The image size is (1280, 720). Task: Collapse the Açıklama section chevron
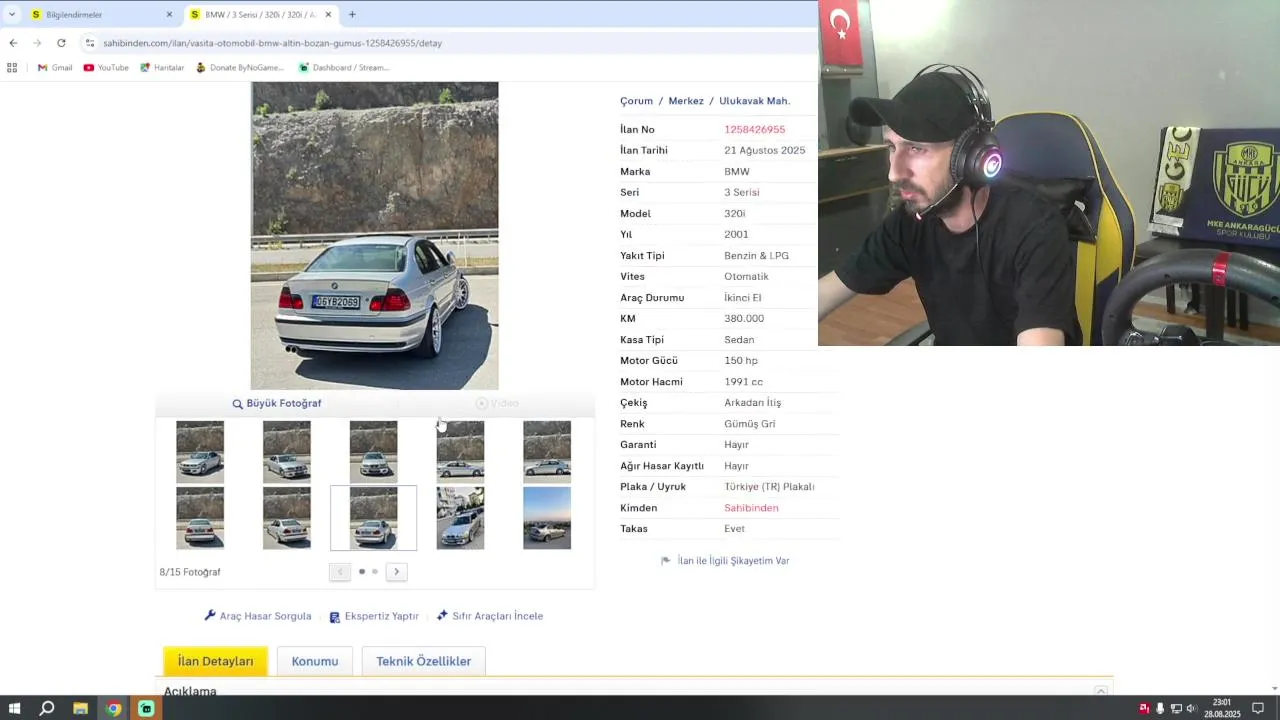1101,691
